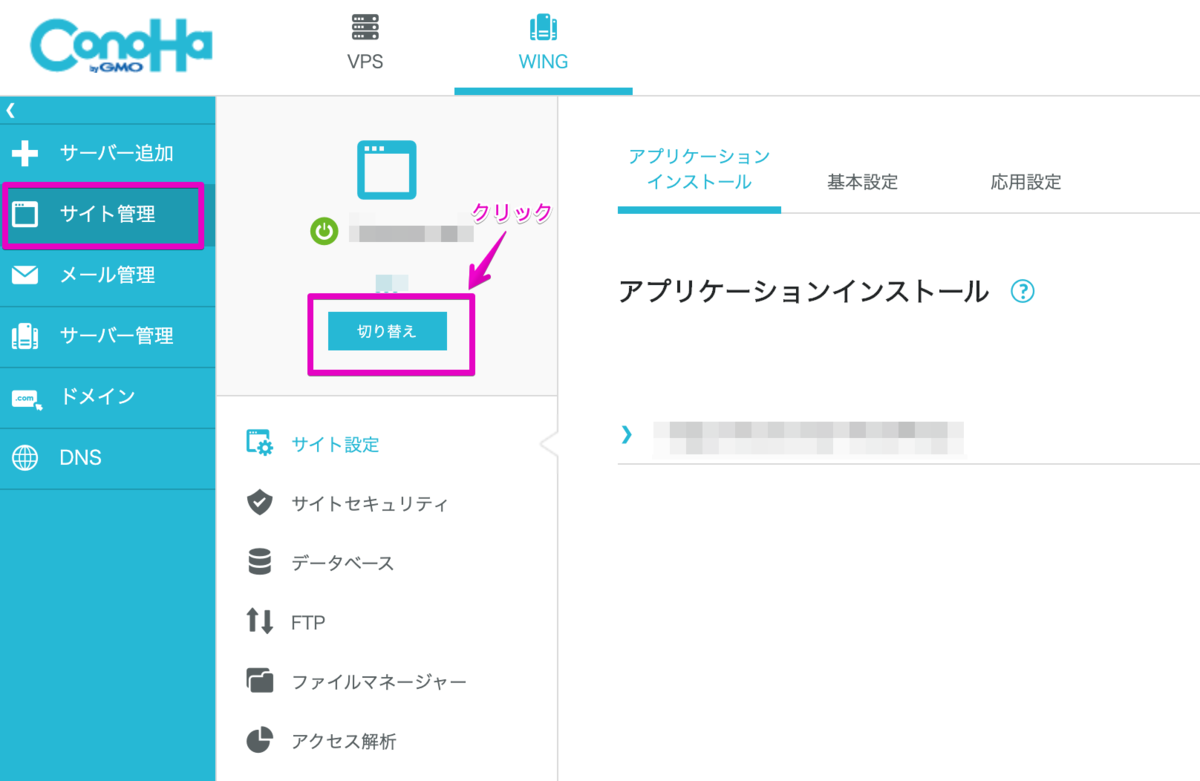Expand the blurred application row chevron

(627, 434)
